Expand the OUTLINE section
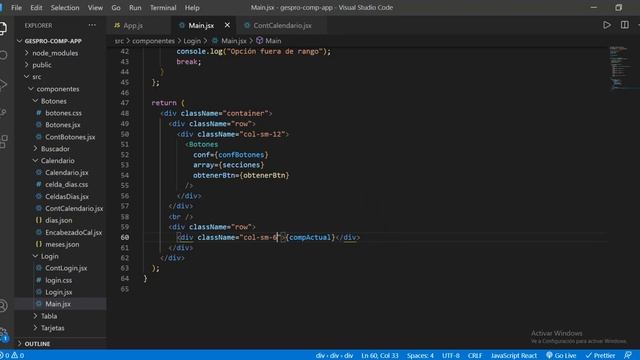 [x=60, y=344]
